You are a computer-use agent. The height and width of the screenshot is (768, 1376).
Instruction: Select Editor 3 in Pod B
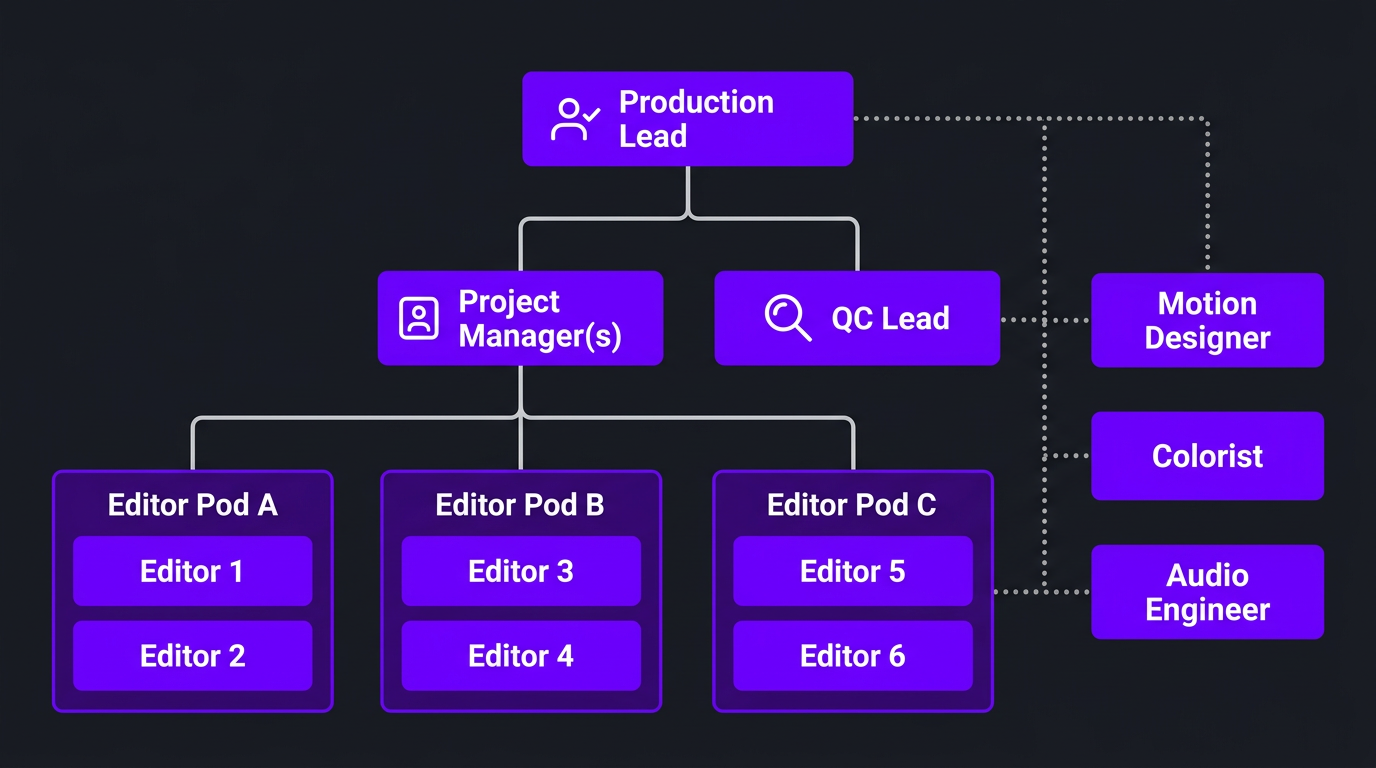pyautogui.click(x=520, y=571)
